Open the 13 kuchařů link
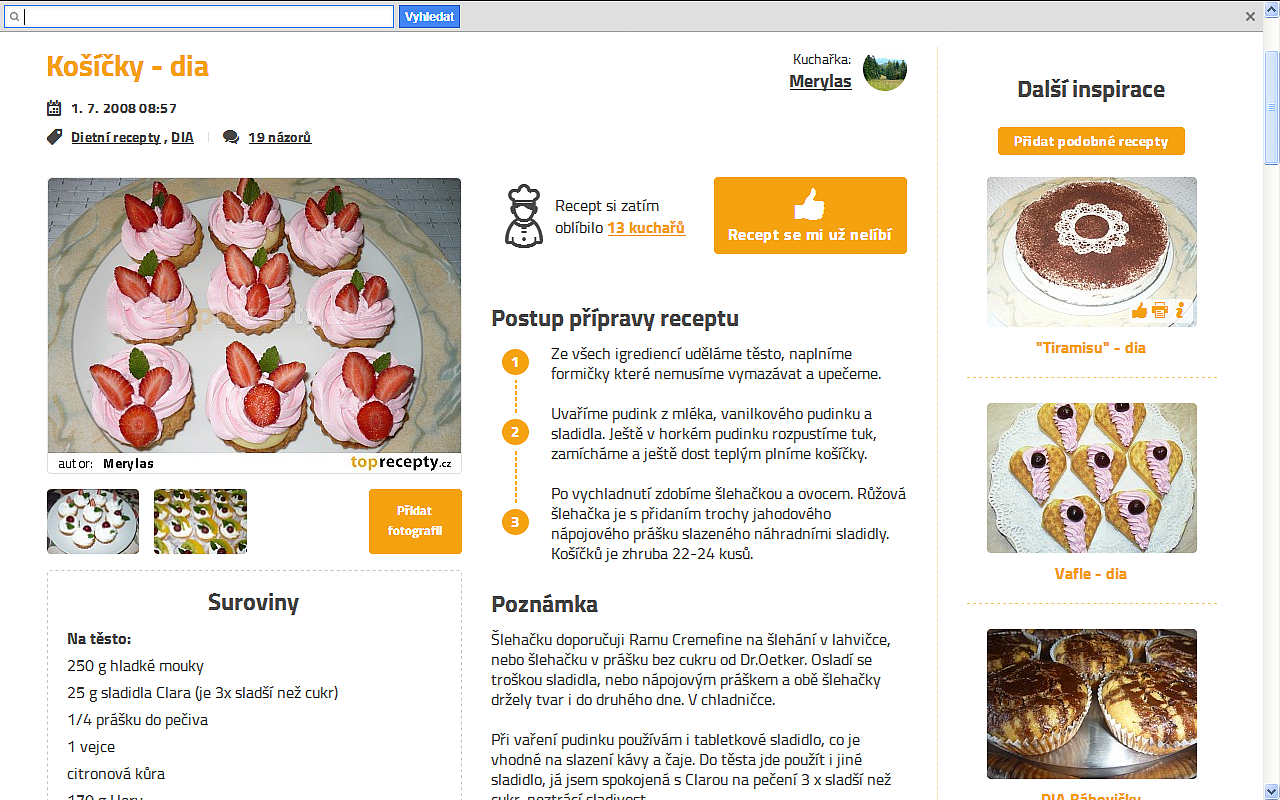The image size is (1280, 800). 646,228
